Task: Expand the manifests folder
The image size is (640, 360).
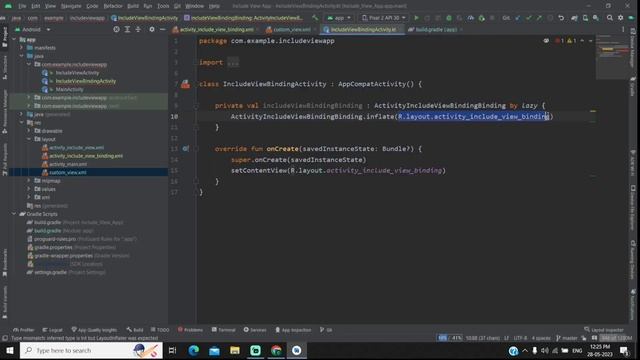Action: point(21,48)
